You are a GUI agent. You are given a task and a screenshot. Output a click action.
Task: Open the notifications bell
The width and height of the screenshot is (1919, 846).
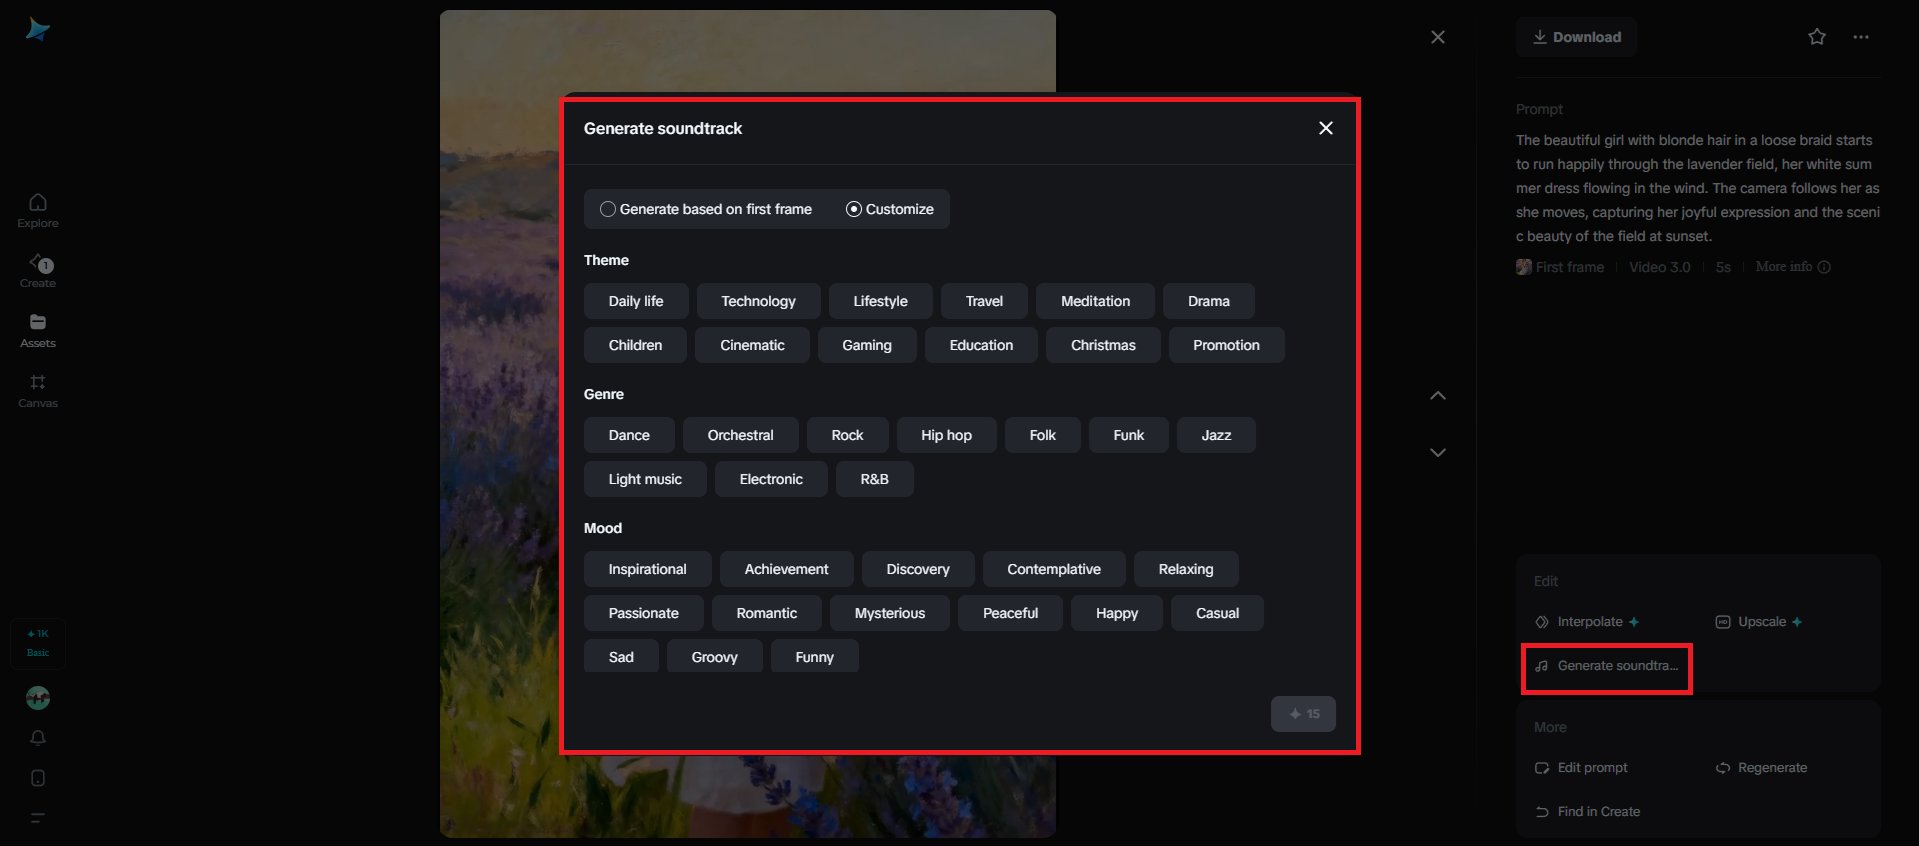[38, 738]
